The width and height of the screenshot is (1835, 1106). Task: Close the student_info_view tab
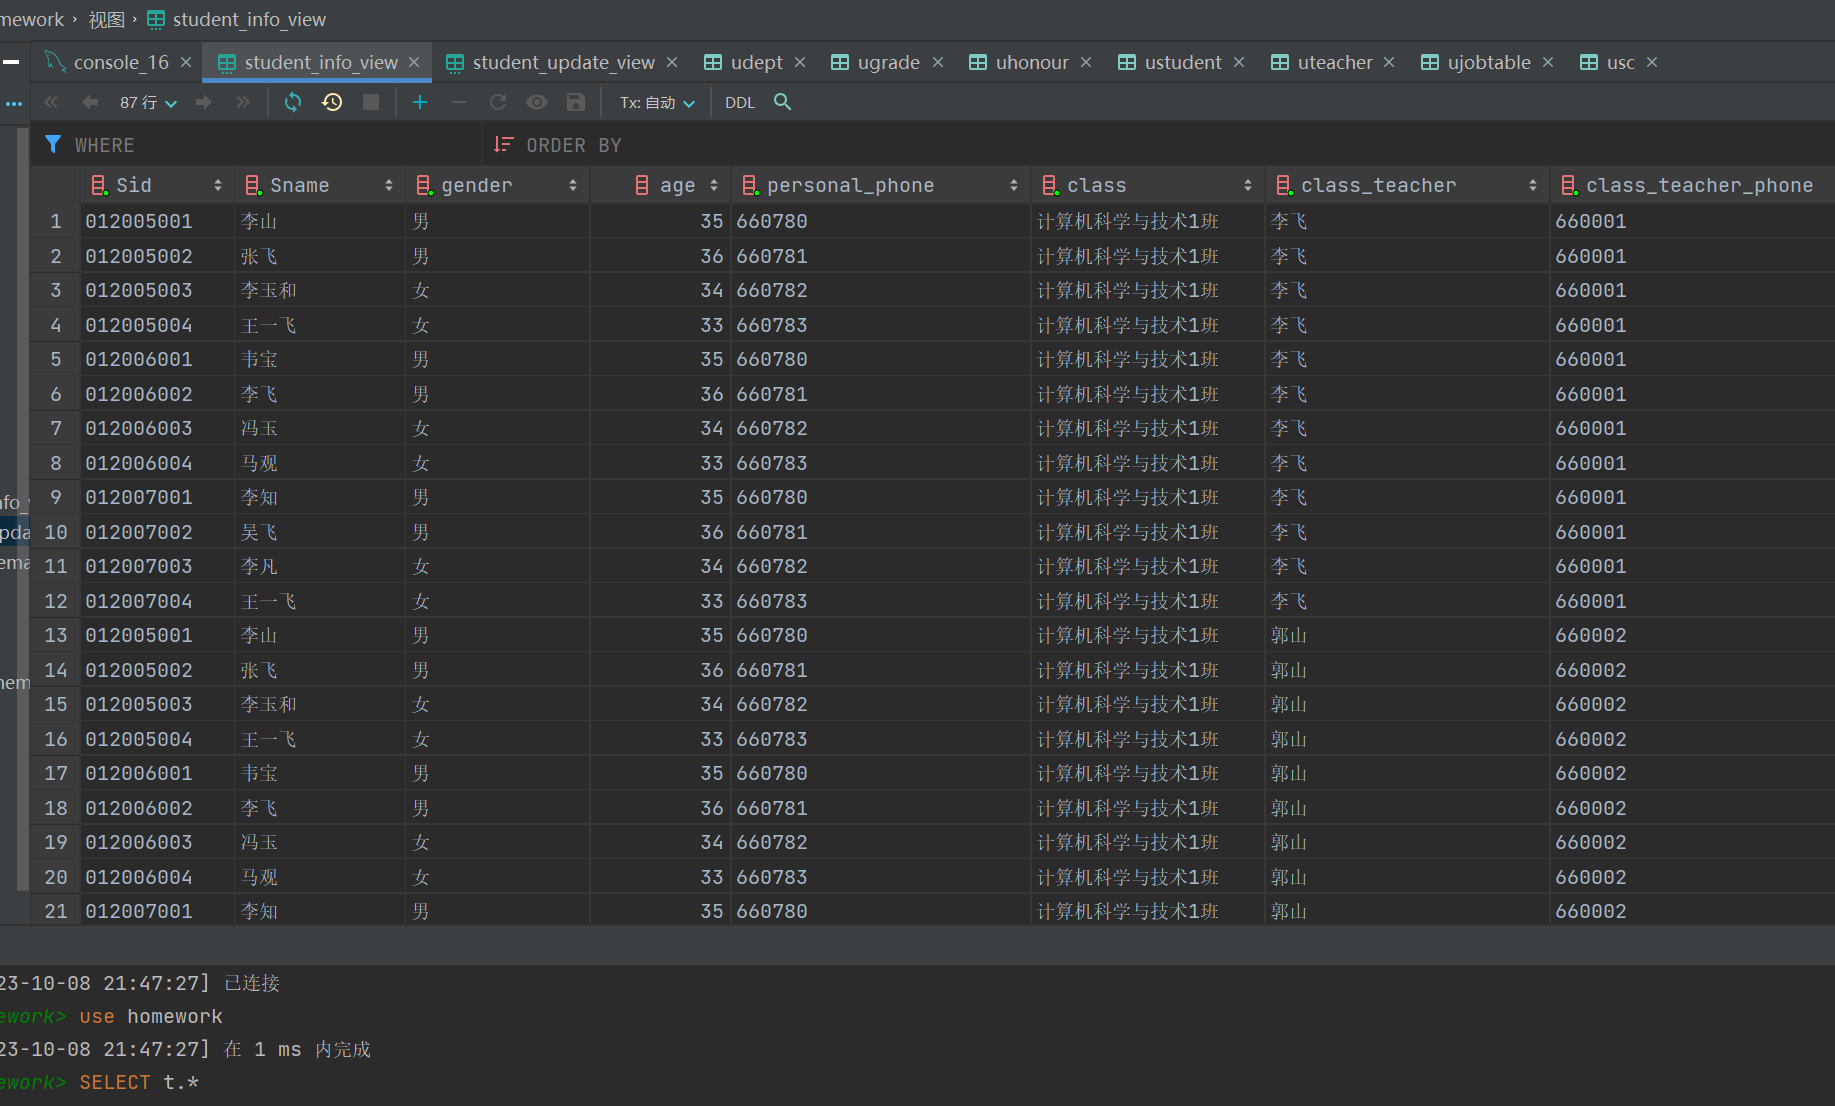(x=414, y=62)
